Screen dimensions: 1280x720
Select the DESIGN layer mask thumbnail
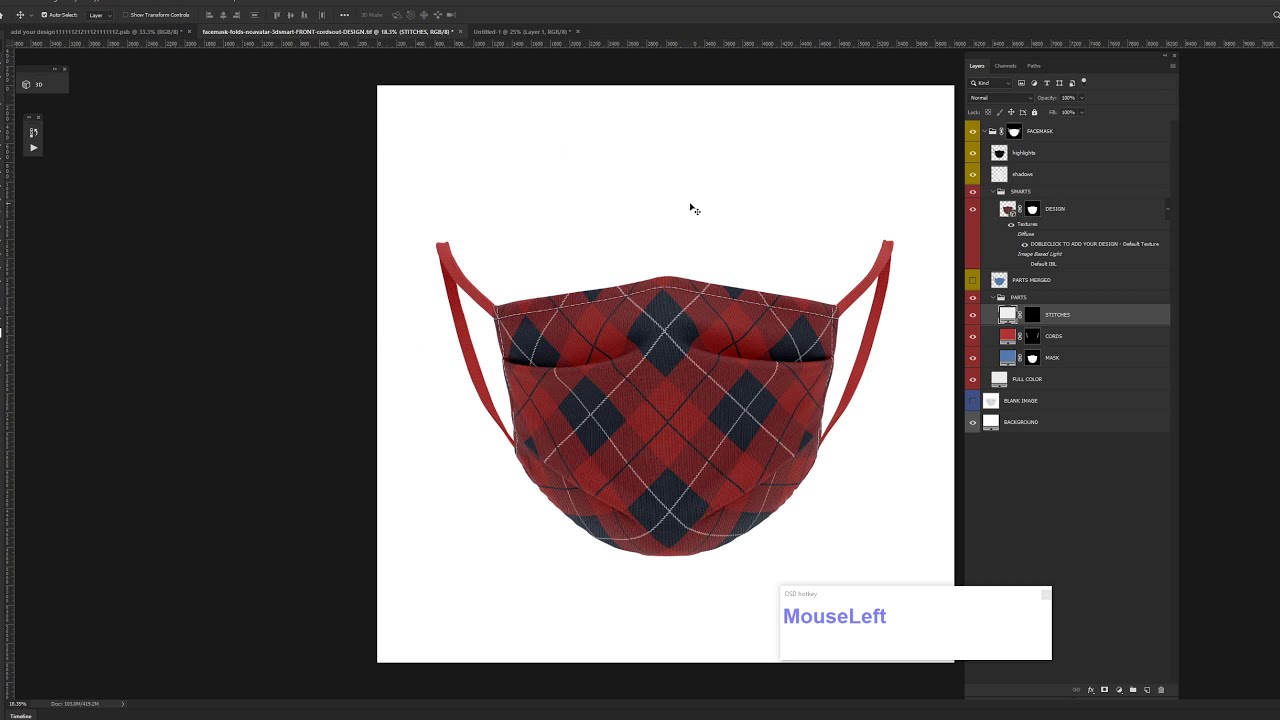tap(1032, 209)
